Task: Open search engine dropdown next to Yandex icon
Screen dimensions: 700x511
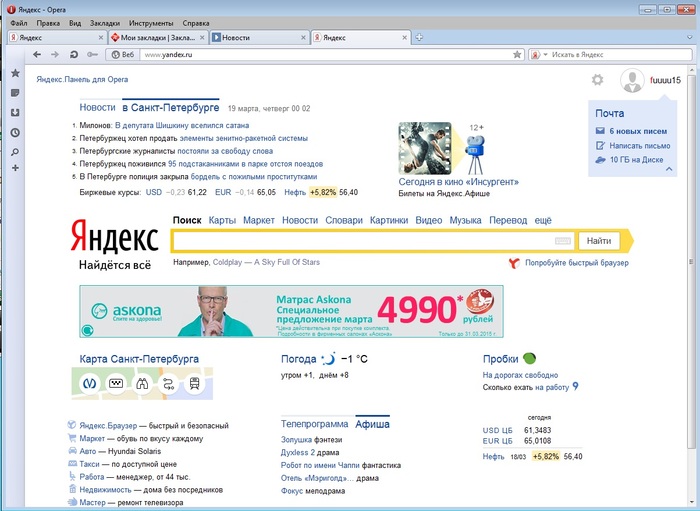Action: pyautogui.click(x=546, y=54)
